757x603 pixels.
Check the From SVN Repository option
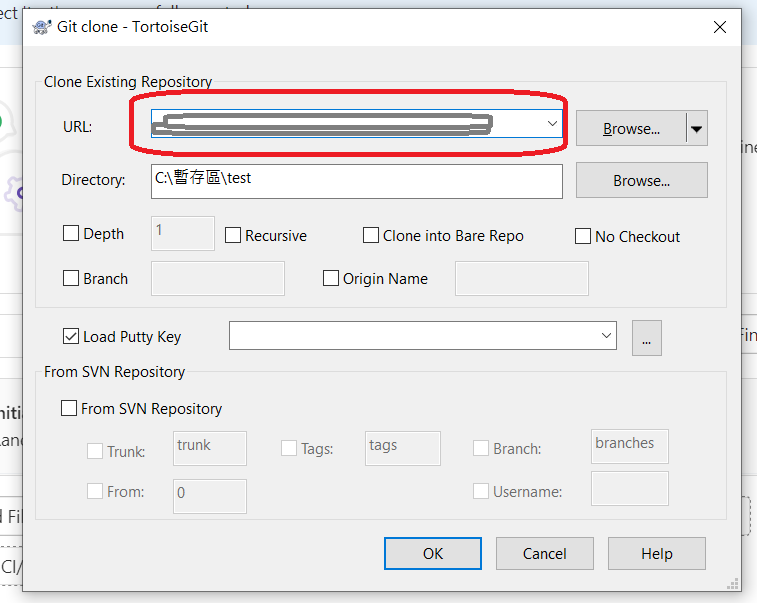(69, 408)
